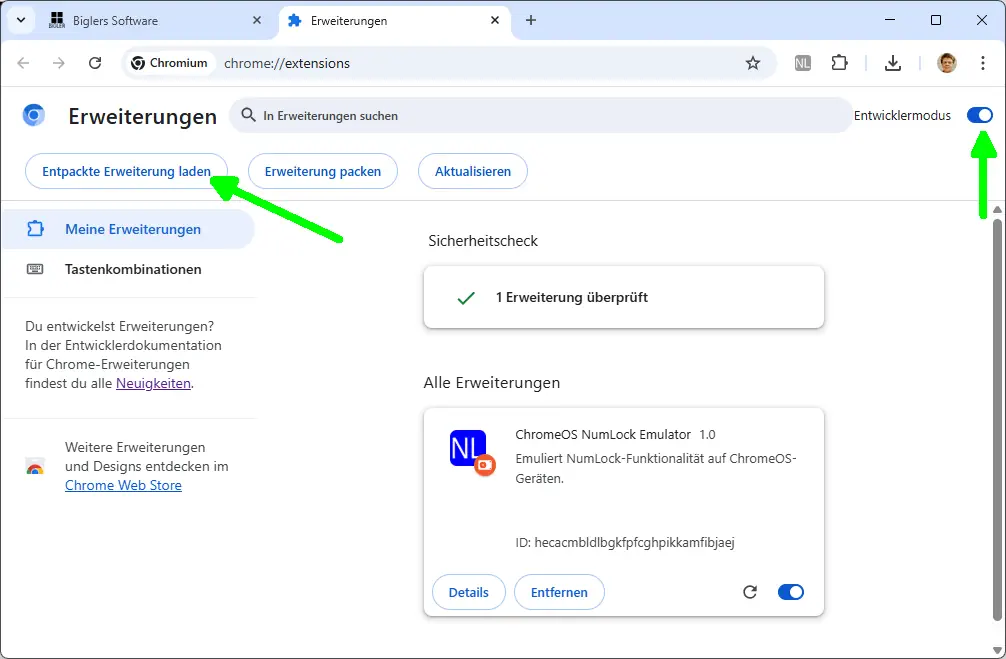Click the user profile avatar
This screenshot has height=659, width=1006.
point(946,63)
